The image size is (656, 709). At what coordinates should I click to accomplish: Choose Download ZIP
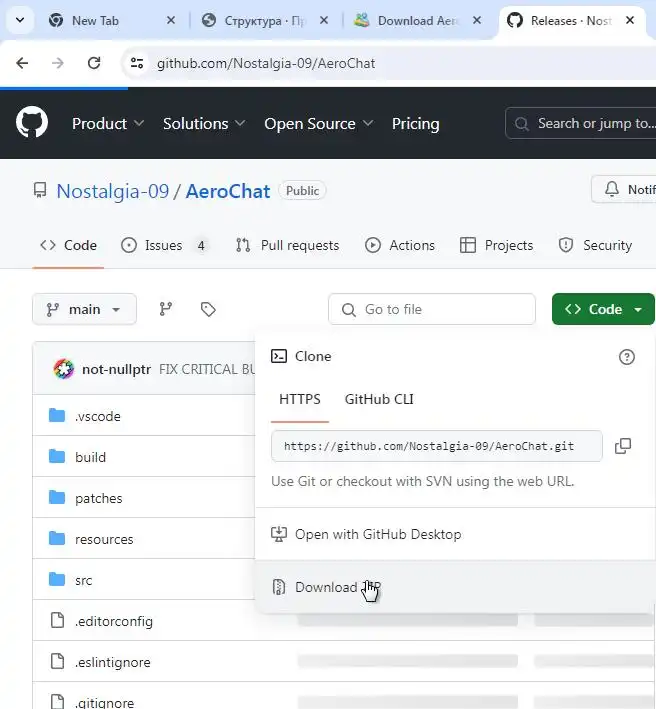455,587
